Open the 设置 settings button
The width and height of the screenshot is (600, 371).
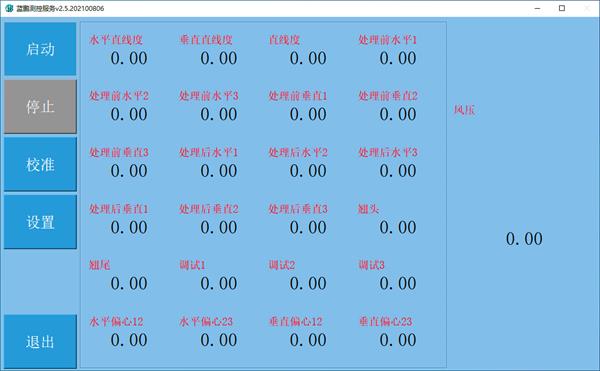[x=40, y=222]
